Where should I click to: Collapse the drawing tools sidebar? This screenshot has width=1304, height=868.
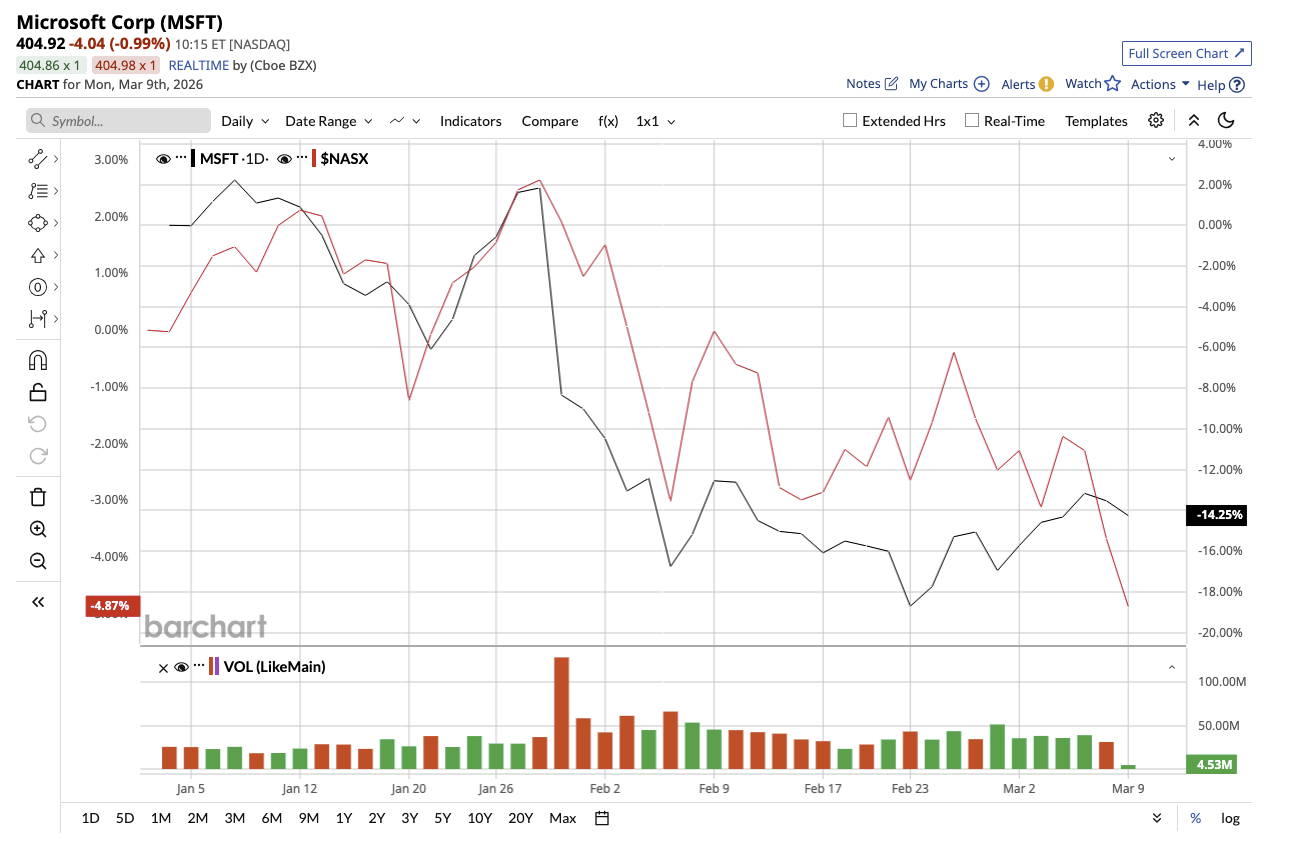pos(38,602)
